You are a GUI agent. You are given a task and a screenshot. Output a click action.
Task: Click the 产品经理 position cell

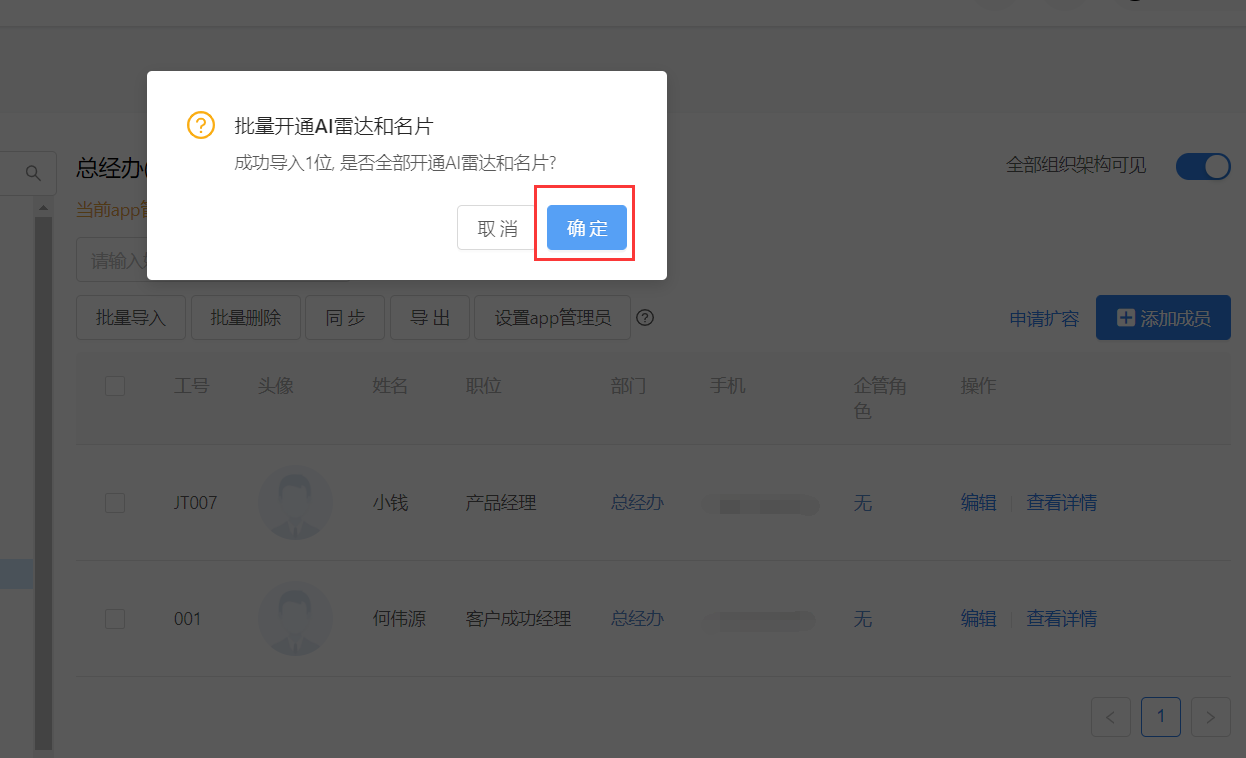(501, 503)
